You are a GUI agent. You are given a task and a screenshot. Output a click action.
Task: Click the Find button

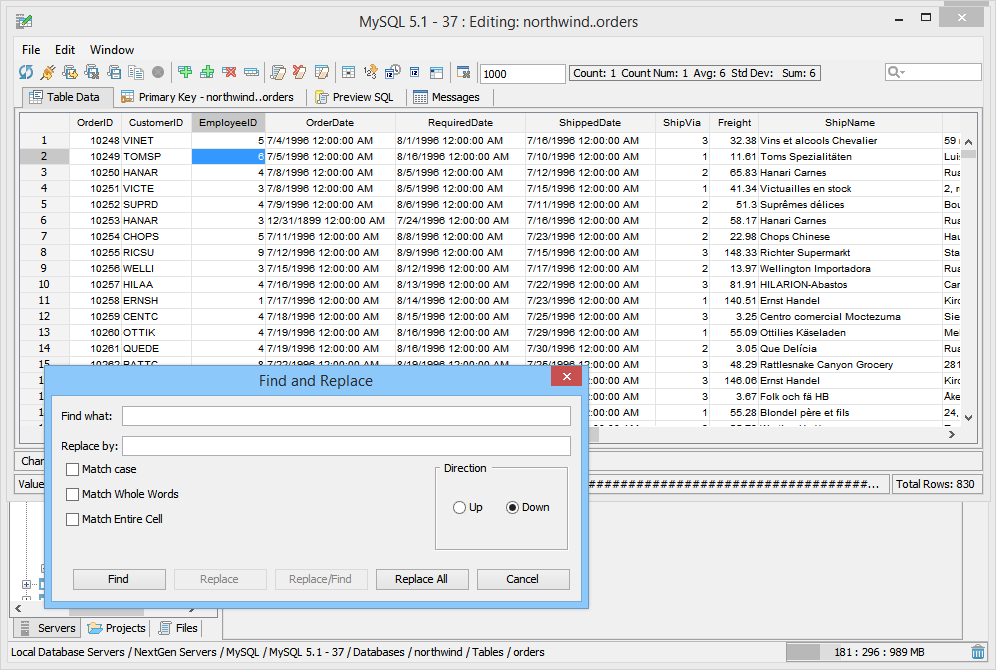(119, 579)
